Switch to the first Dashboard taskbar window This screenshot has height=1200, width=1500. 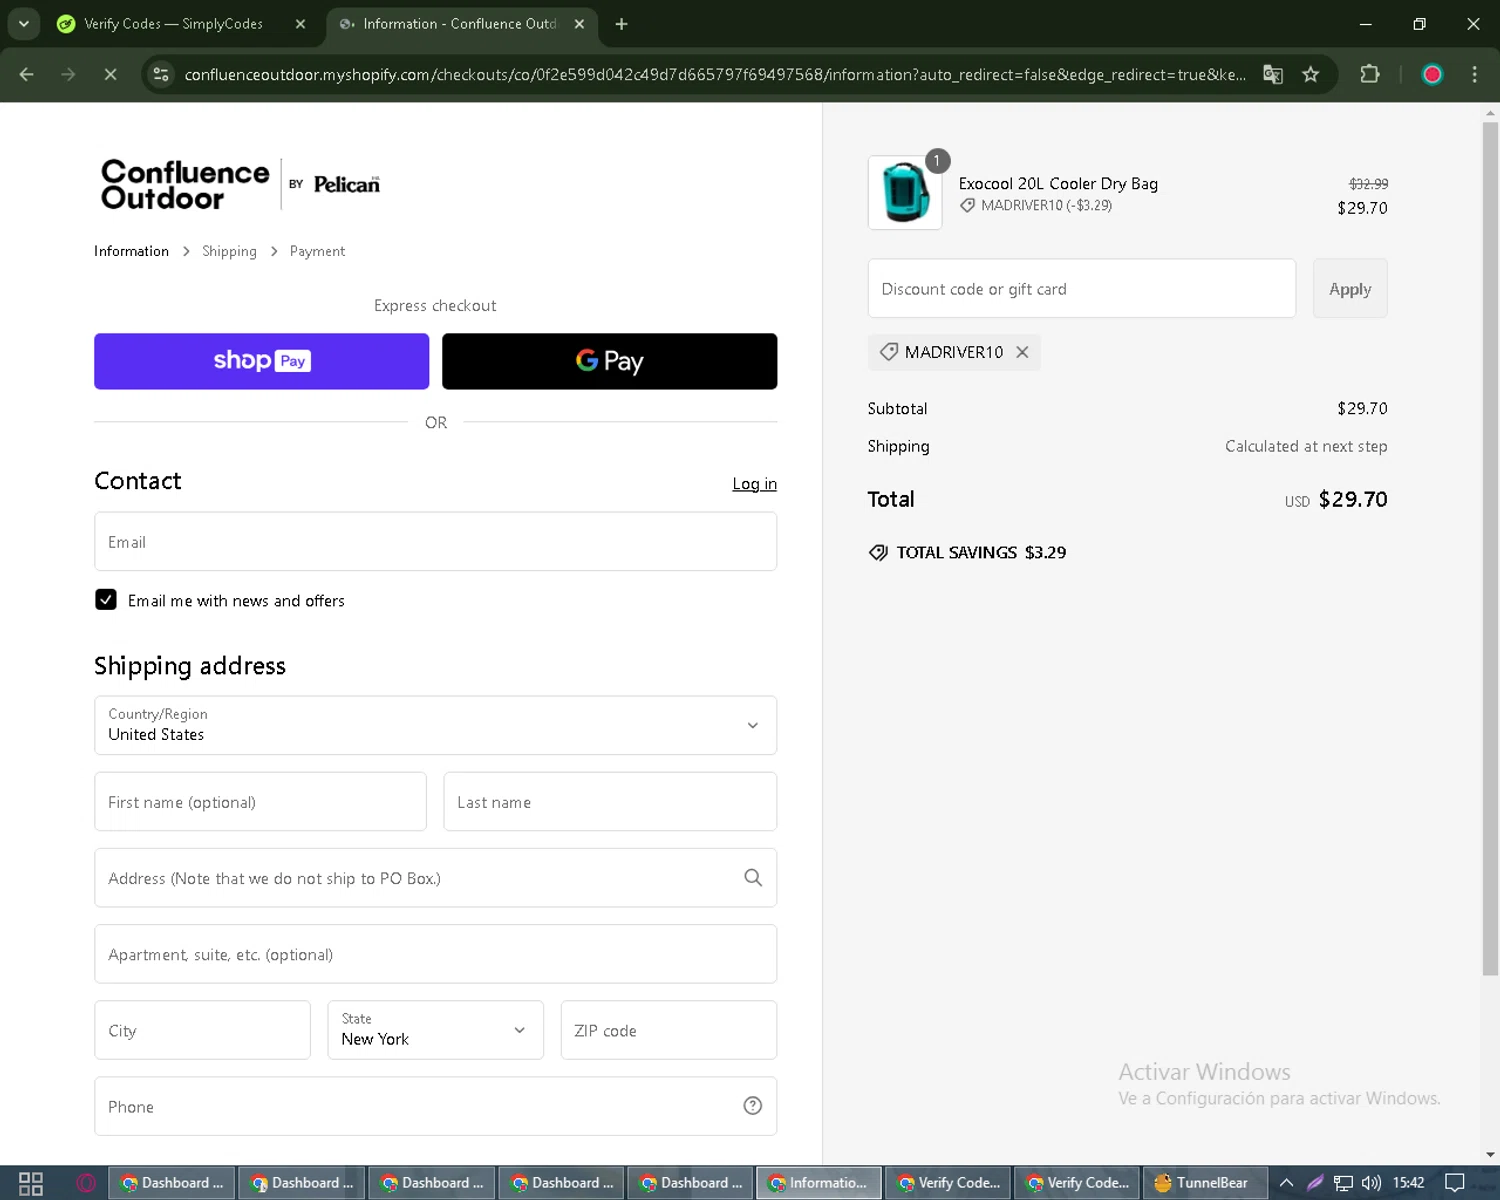click(172, 1183)
